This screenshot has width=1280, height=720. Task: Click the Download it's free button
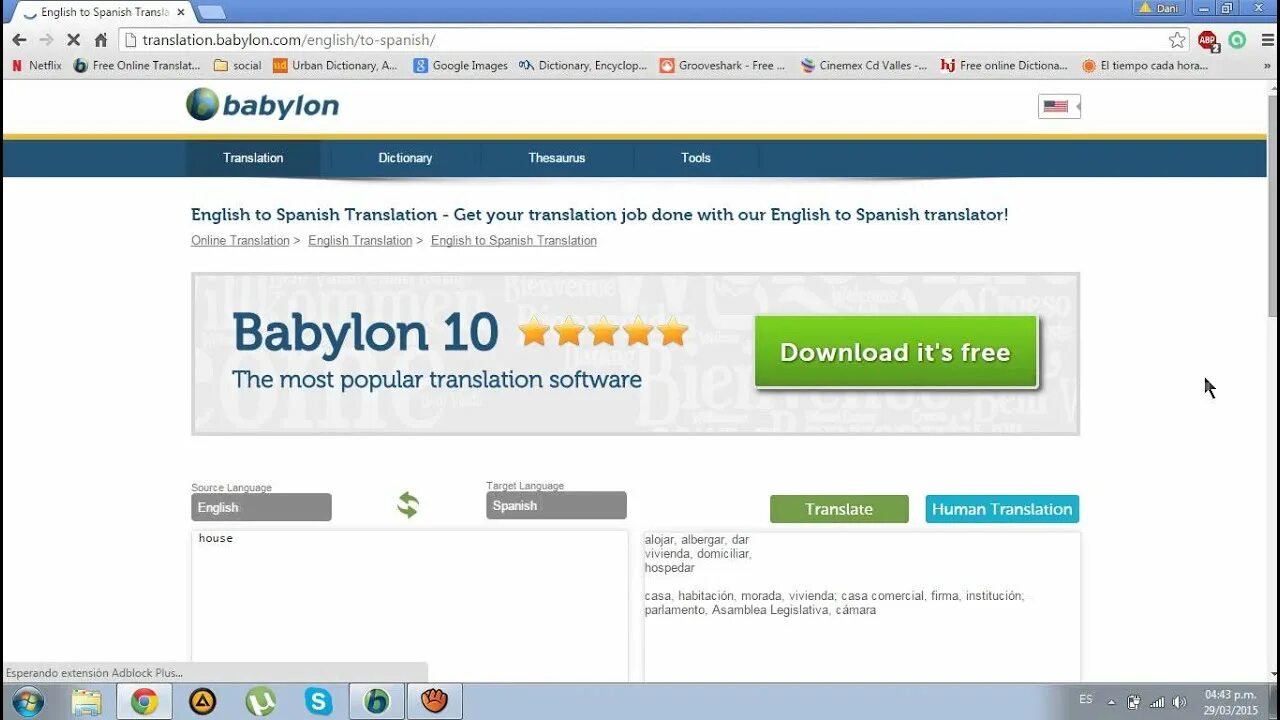click(896, 352)
